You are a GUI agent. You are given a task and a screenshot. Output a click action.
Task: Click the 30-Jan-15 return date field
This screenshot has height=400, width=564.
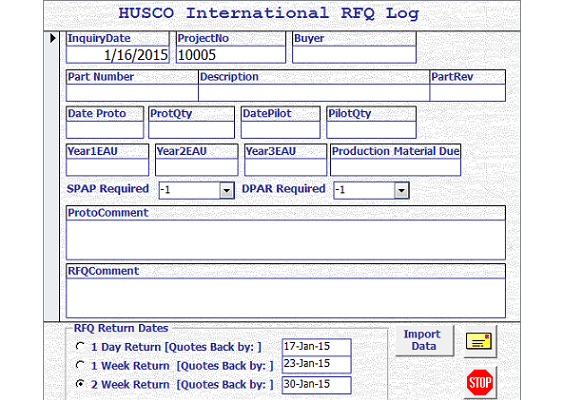click(316, 385)
